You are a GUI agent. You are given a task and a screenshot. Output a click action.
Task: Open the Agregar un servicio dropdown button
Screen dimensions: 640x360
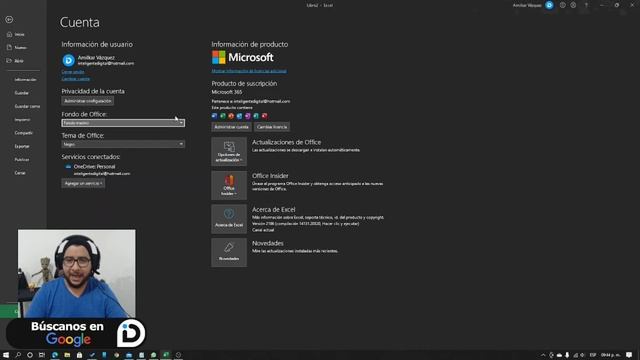pos(83,183)
